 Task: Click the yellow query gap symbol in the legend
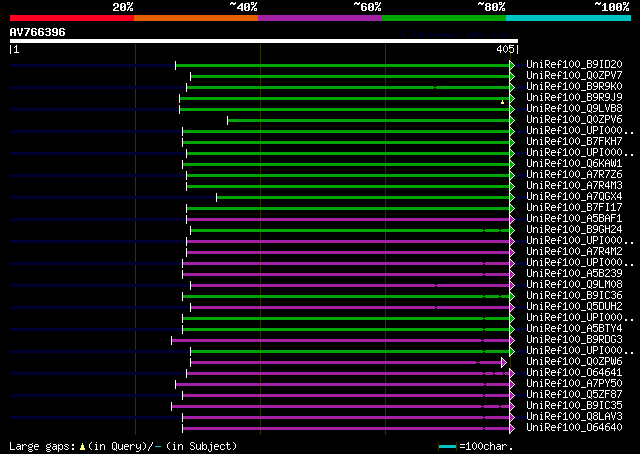tap(82, 447)
